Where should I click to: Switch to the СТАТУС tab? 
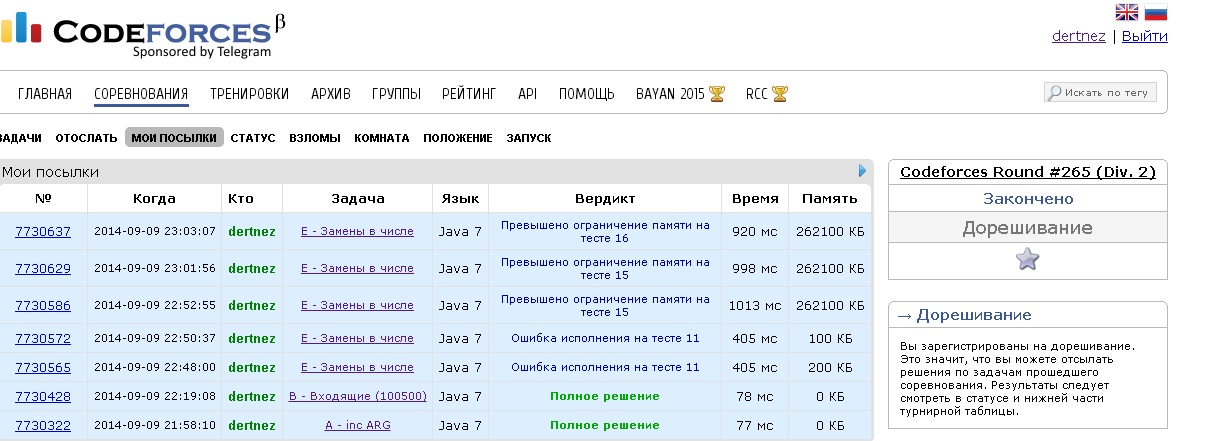(253, 138)
